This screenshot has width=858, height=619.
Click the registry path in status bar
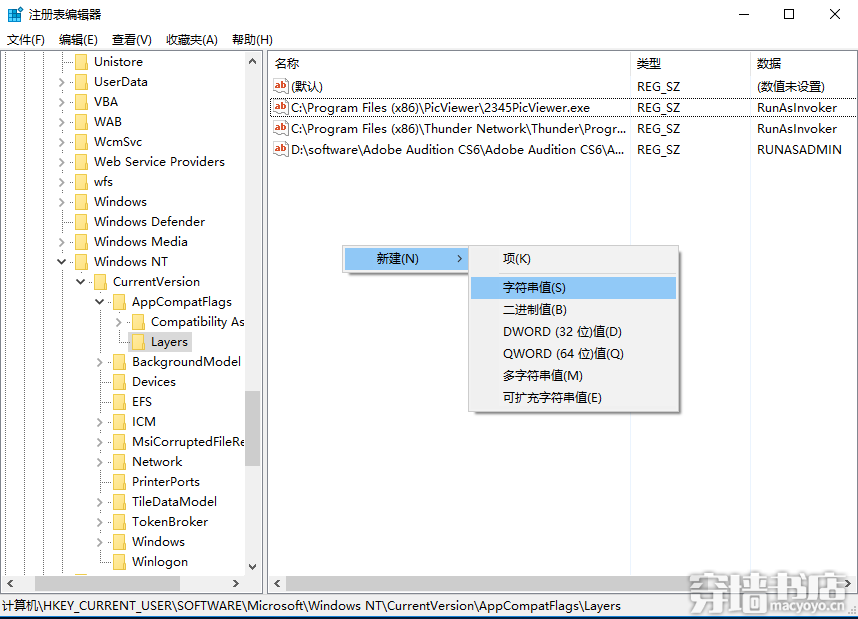311,606
